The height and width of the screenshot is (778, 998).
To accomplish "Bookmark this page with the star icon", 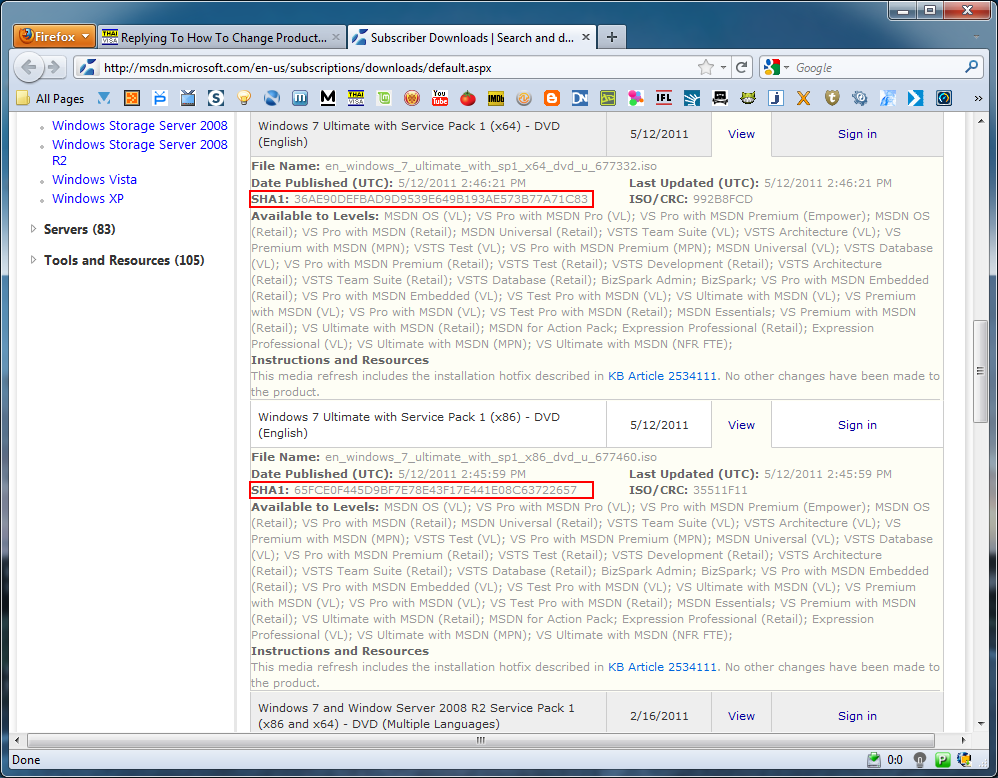I will [706, 67].
